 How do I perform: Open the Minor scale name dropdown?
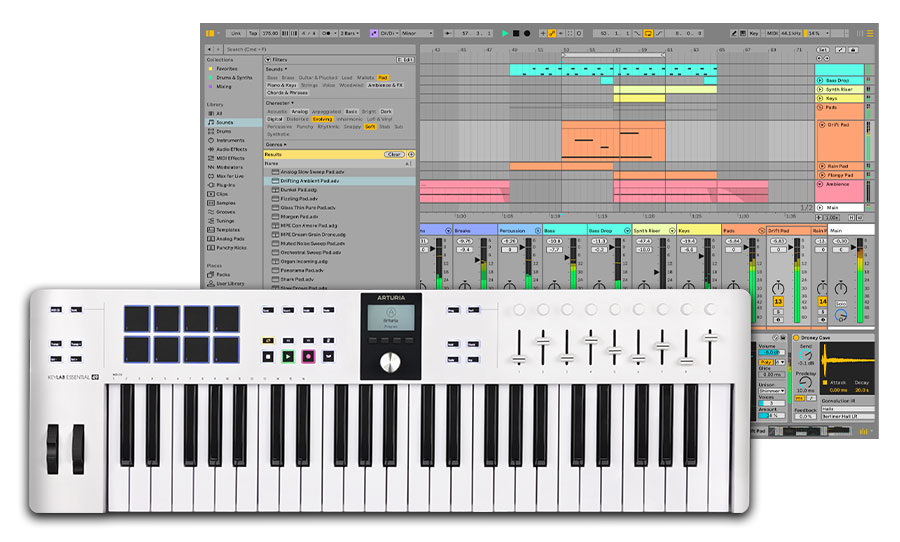click(417, 33)
